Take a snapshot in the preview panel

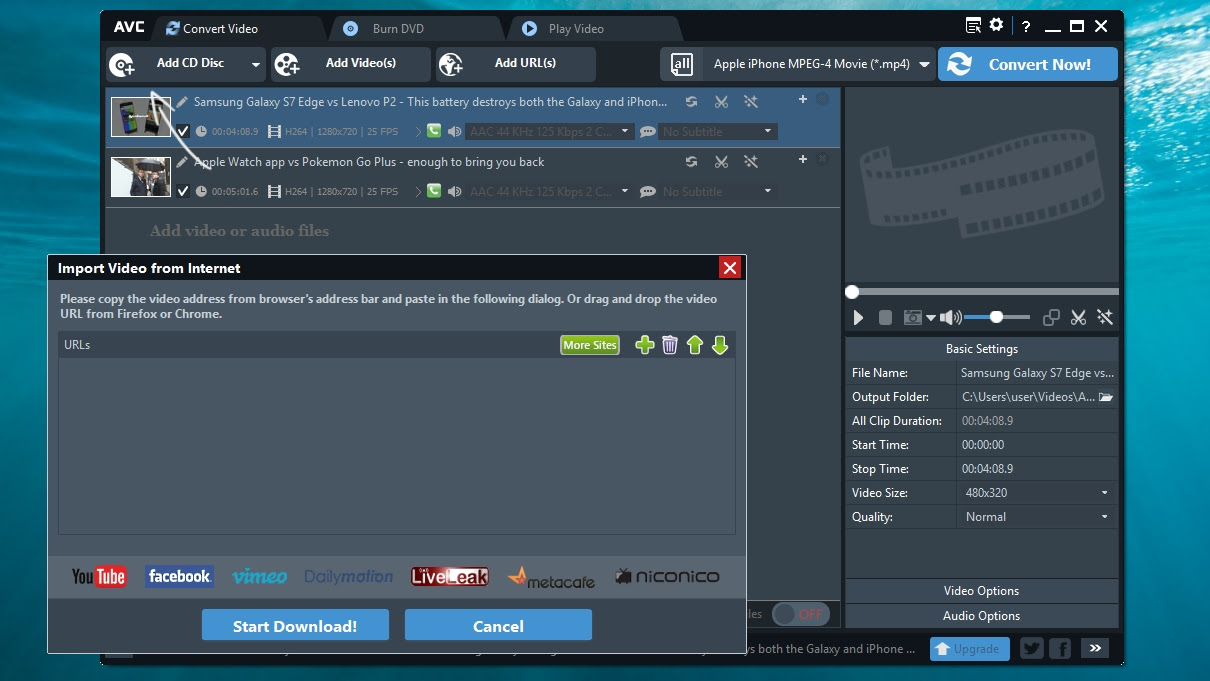913,317
